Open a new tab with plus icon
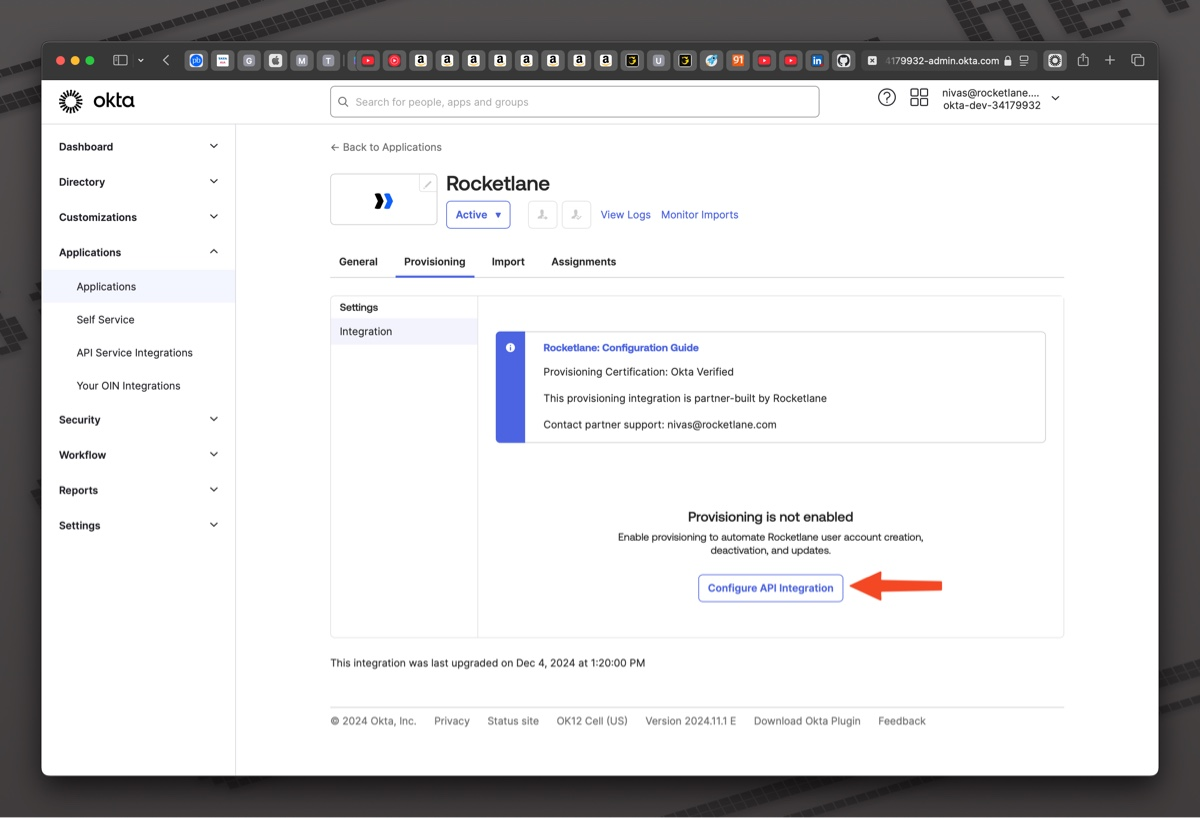The image size is (1200, 818). pos(1110,60)
